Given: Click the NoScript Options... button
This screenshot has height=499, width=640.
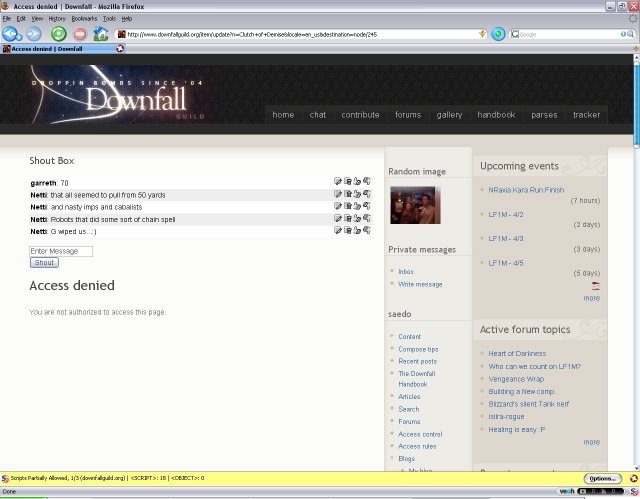Looking at the screenshot, I should coord(602,478).
